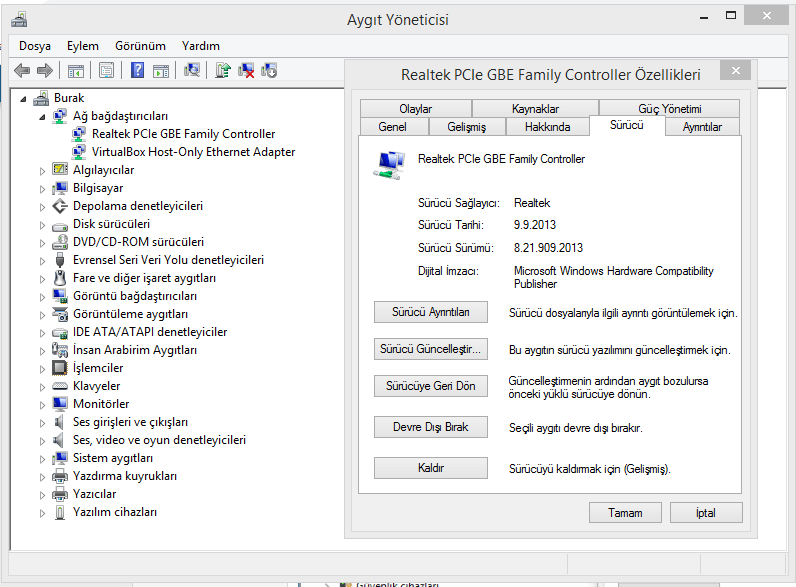Click the Uninstall device red-X icon

246,70
